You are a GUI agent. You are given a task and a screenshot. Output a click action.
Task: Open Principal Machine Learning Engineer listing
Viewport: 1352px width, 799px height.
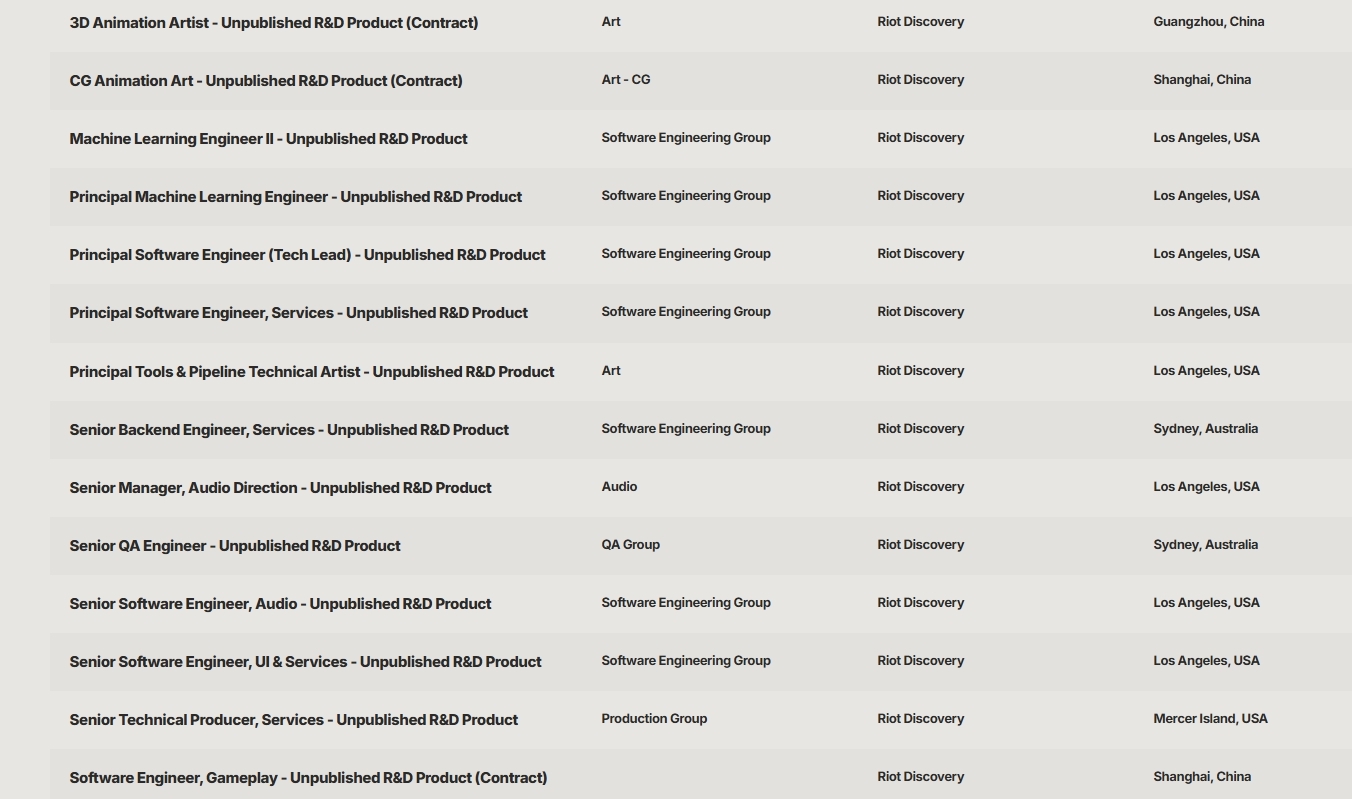point(295,197)
